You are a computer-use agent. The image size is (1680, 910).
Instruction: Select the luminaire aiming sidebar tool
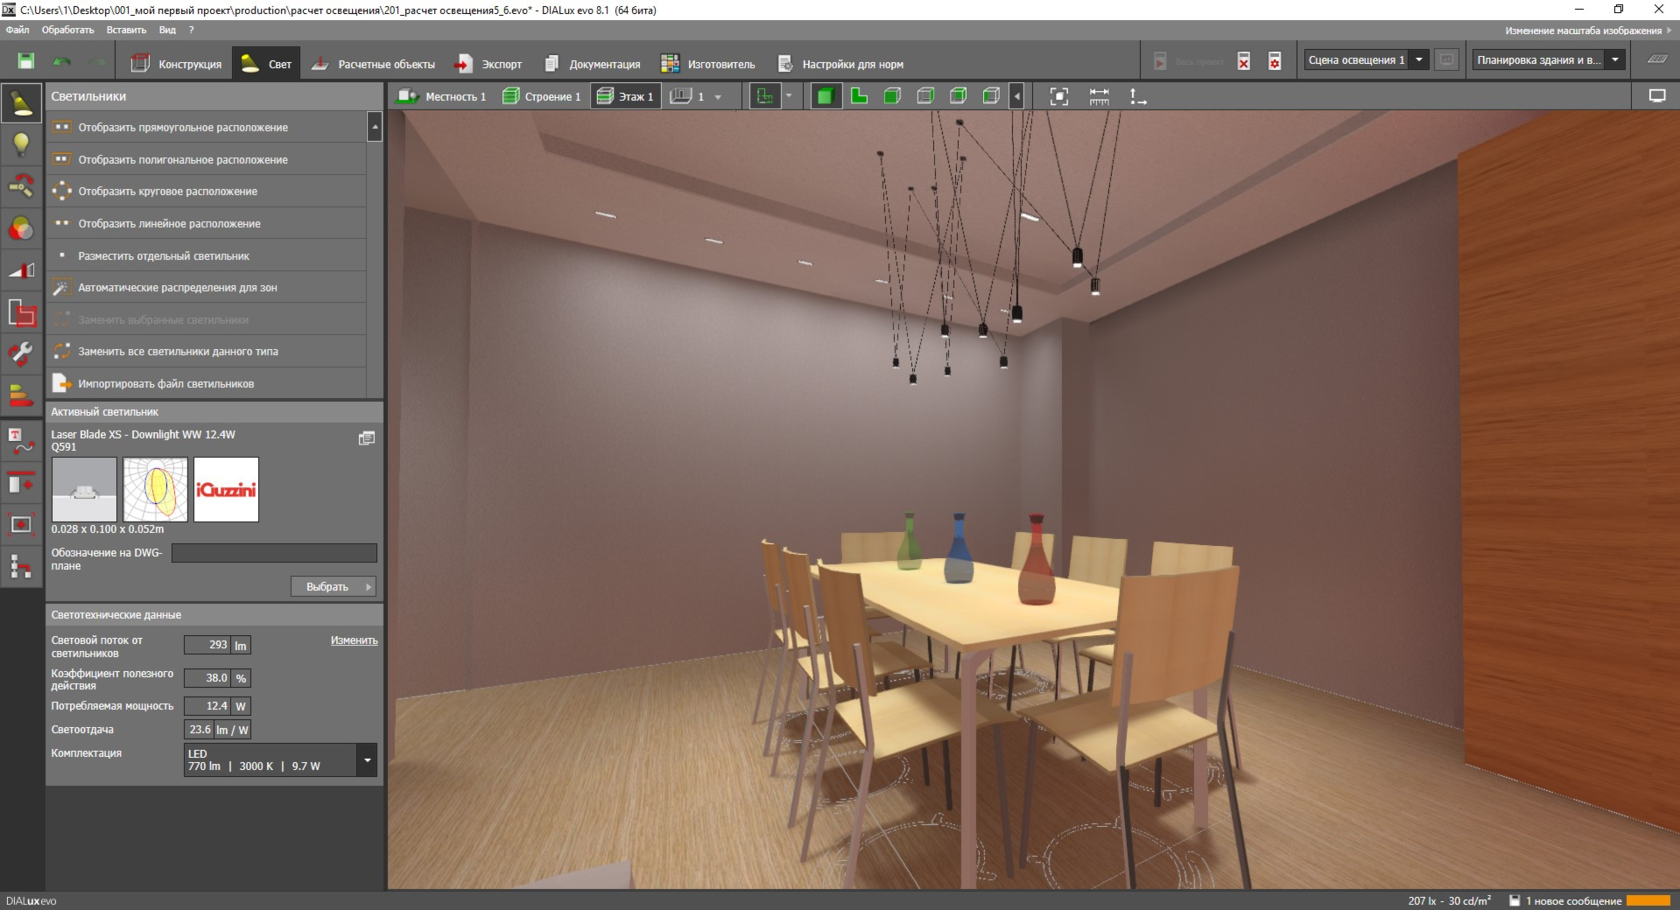tap(21, 187)
